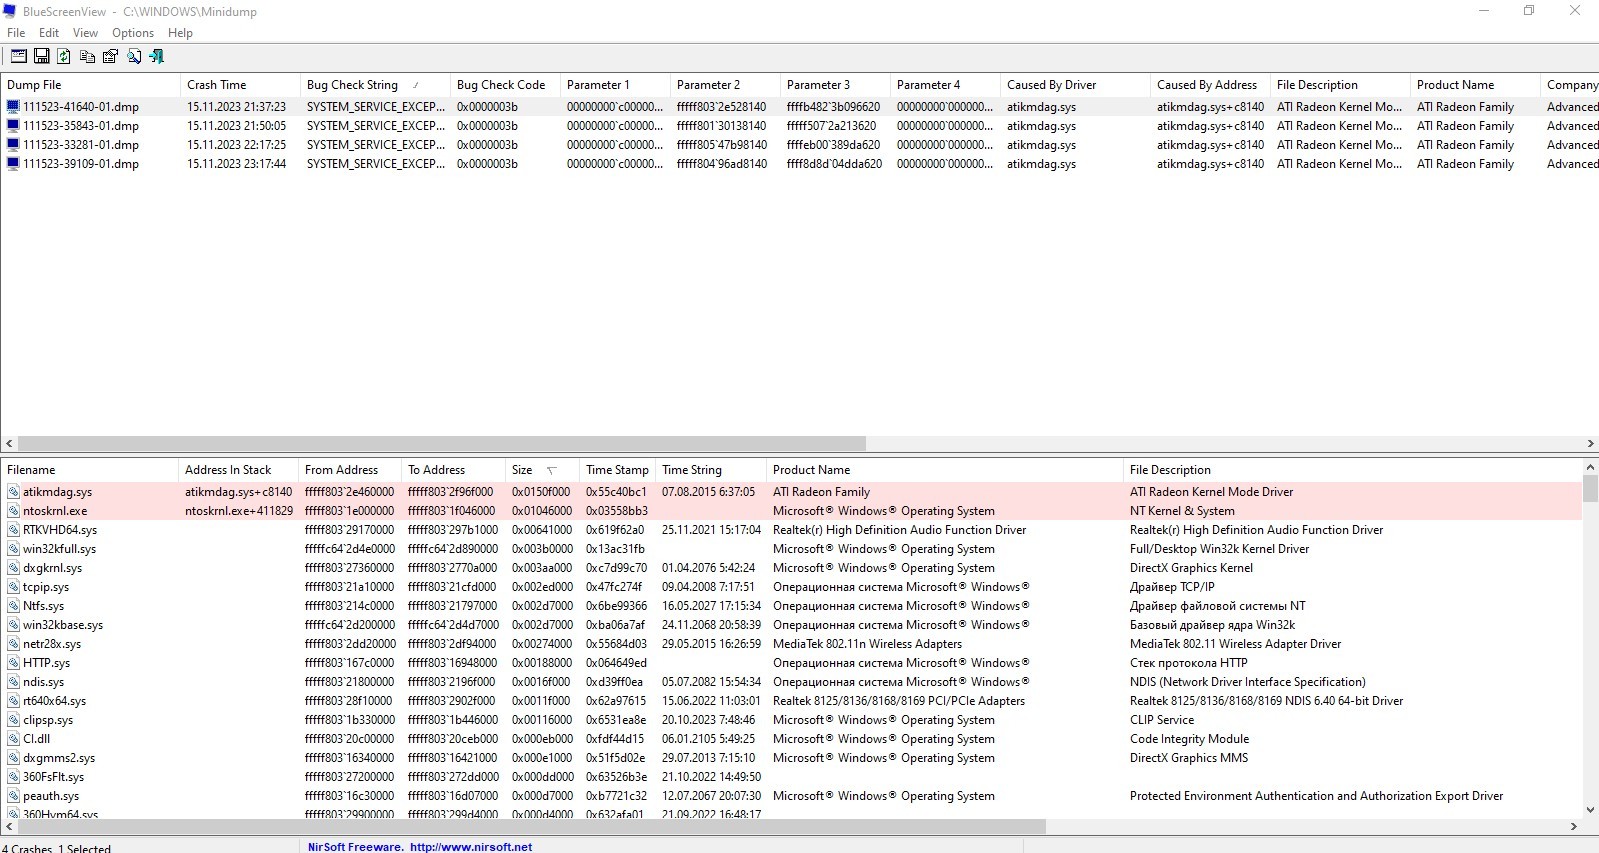Select crash time 15.11.2023 21:50:05
This screenshot has width=1599, height=853.
click(x=236, y=126)
